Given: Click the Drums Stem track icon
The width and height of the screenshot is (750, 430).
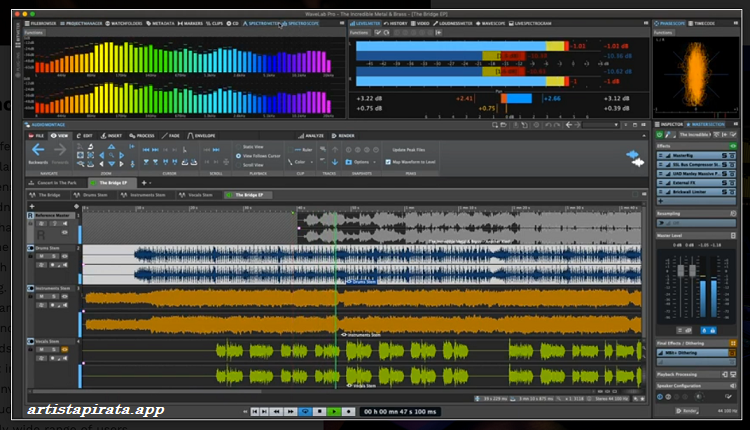Looking at the screenshot, I should pyautogui.click(x=30, y=248).
